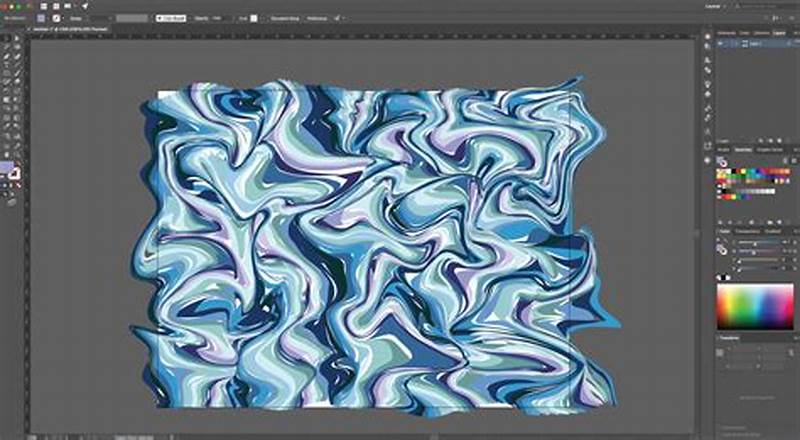Select the Pen tool

(6, 56)
